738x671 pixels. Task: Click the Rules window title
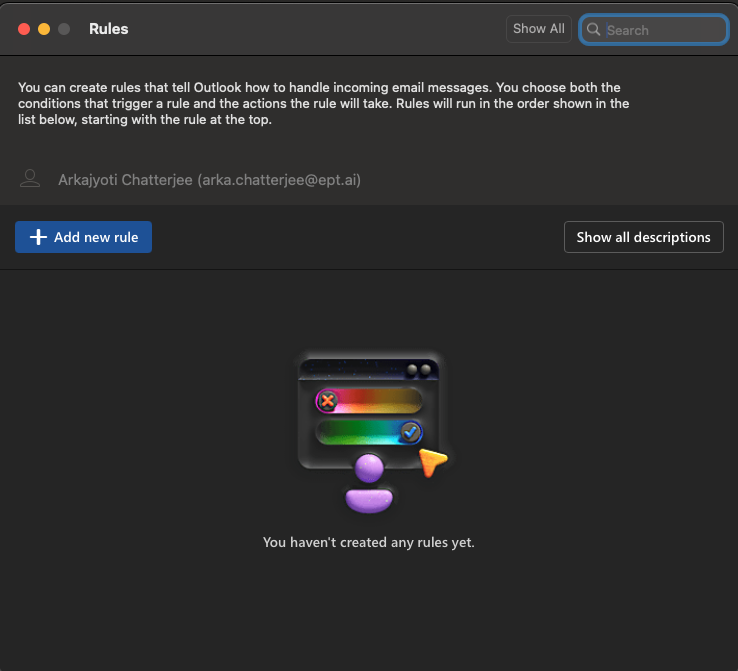(108, 29)
